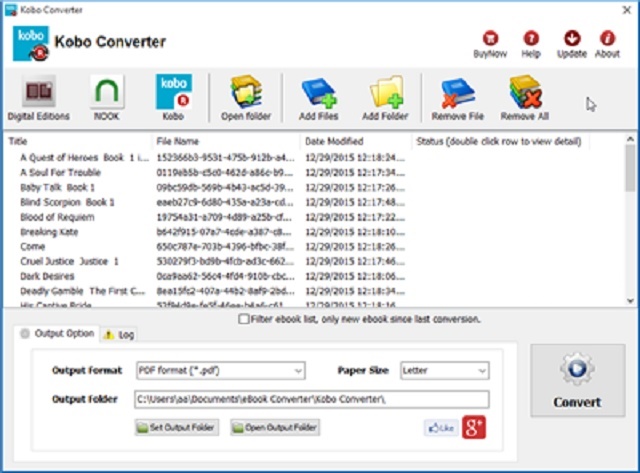Sort by the File Name column header
This screenshot has width=640, height=473.
(x=225, y=141)
